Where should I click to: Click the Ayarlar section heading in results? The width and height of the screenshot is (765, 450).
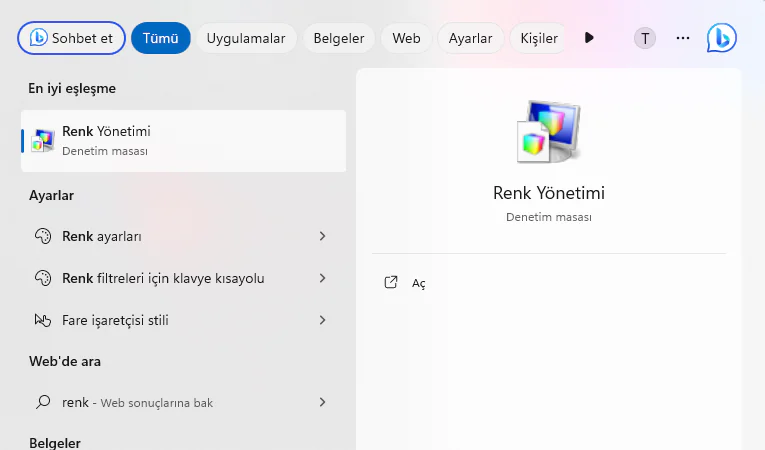(x=51, y=195)
